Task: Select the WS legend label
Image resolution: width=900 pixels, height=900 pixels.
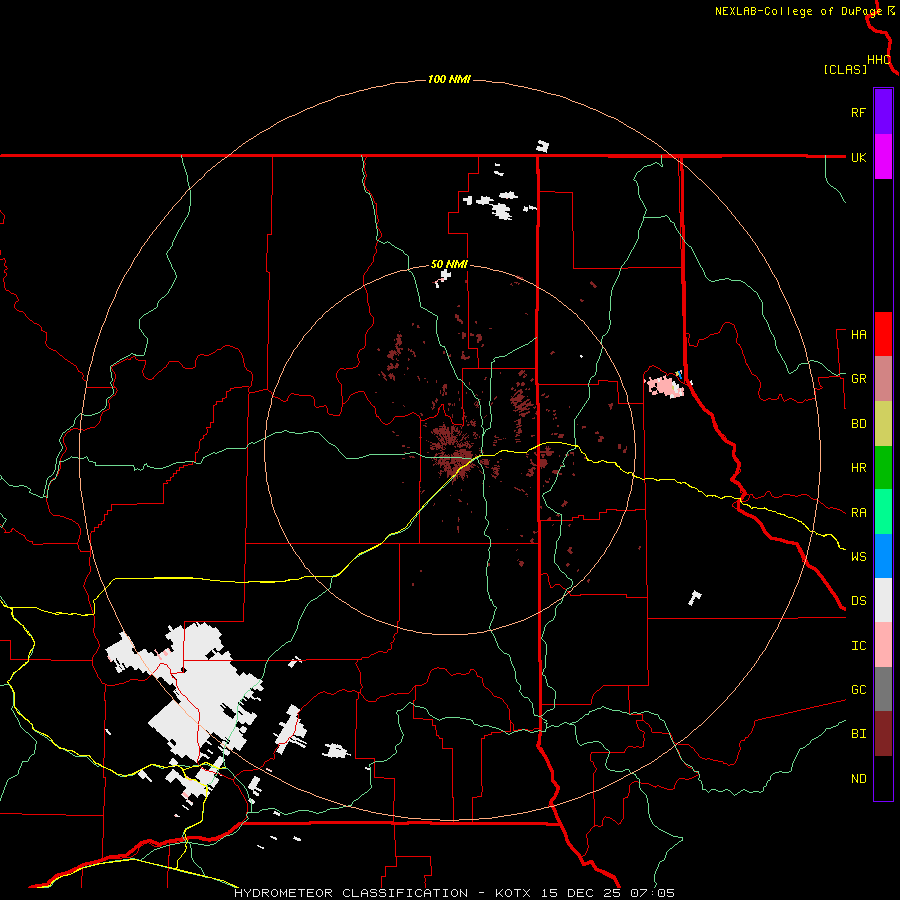Action: click(858, 557)
